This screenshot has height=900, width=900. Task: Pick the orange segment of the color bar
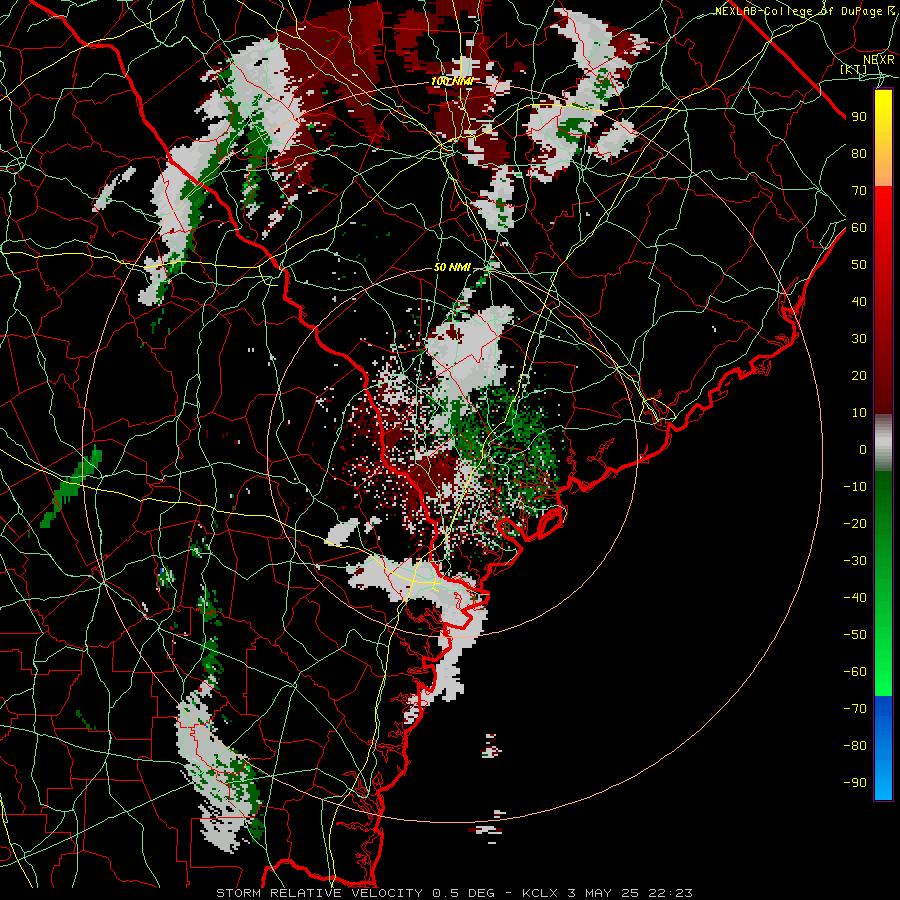[883, 168]
